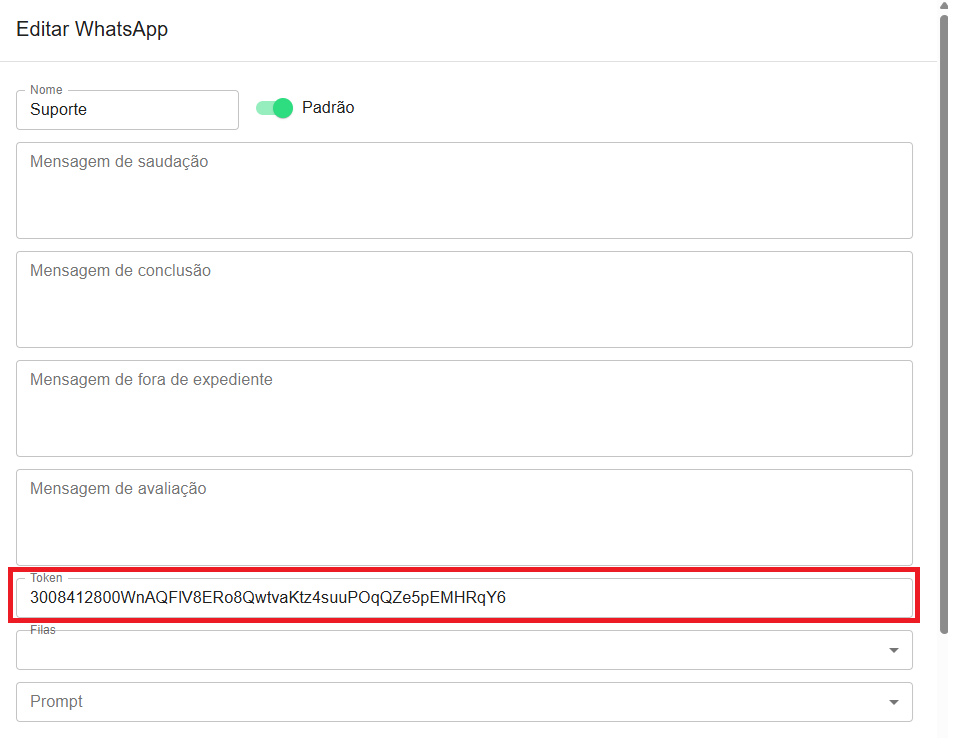Expand the Prompt dropdown
The width and height of the screenshot is (953, 738).
(x=450, y=702)
